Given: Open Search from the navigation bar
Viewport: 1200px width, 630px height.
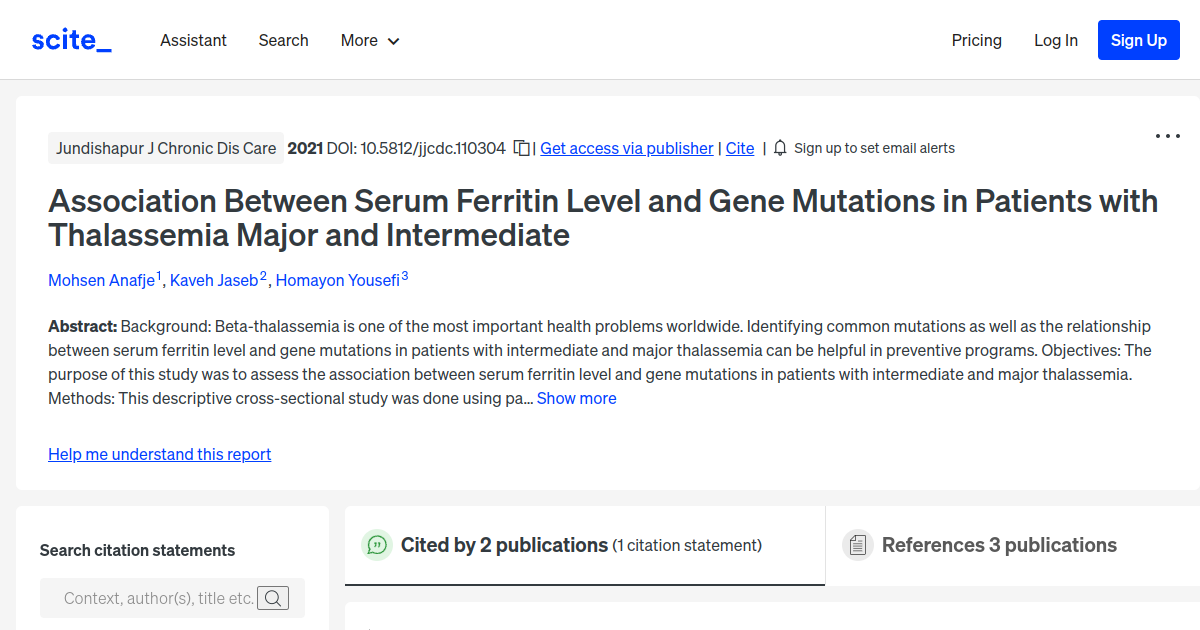Looking at the screenshot, I should point(283,40).
